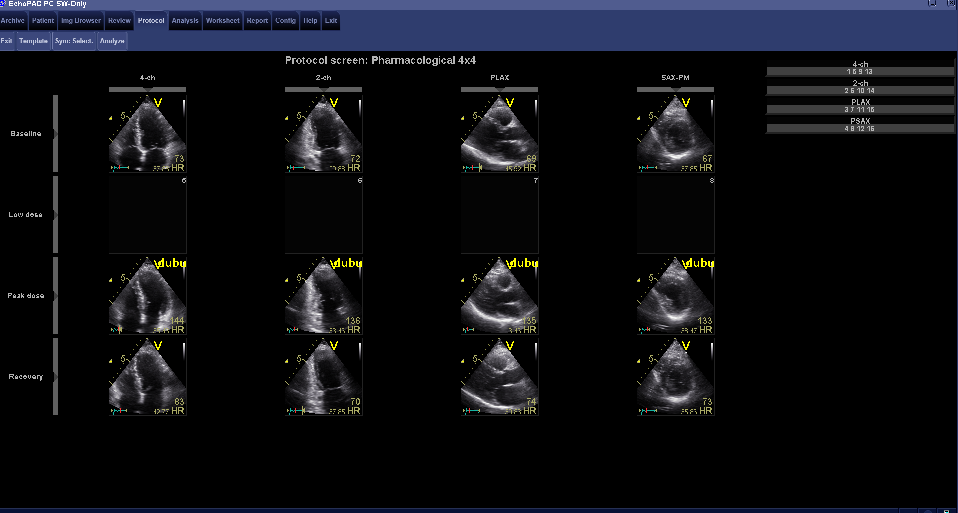The height and width of the screenshot is (513, 958).
Task: Open the Peak dose 2-ch image with HR 136
Action: tap(323, 296)
